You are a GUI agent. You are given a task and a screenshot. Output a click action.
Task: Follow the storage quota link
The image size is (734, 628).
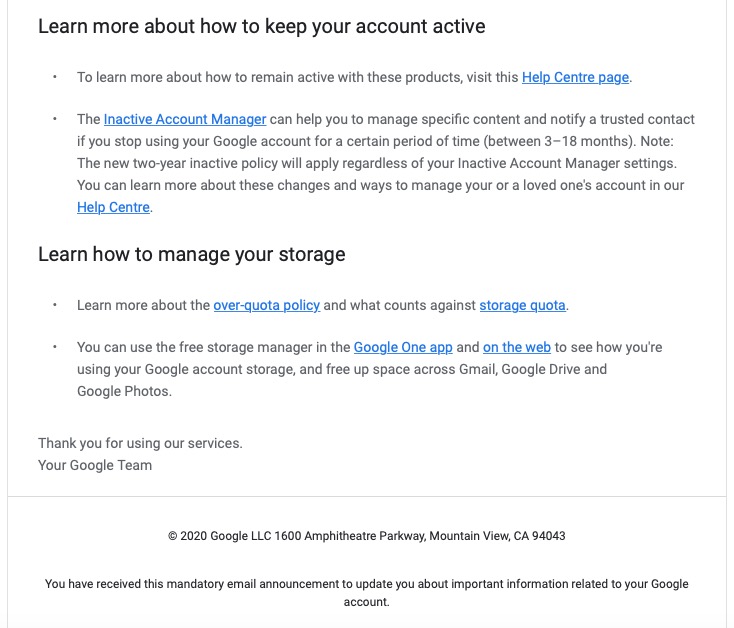[x=522, y=305]
